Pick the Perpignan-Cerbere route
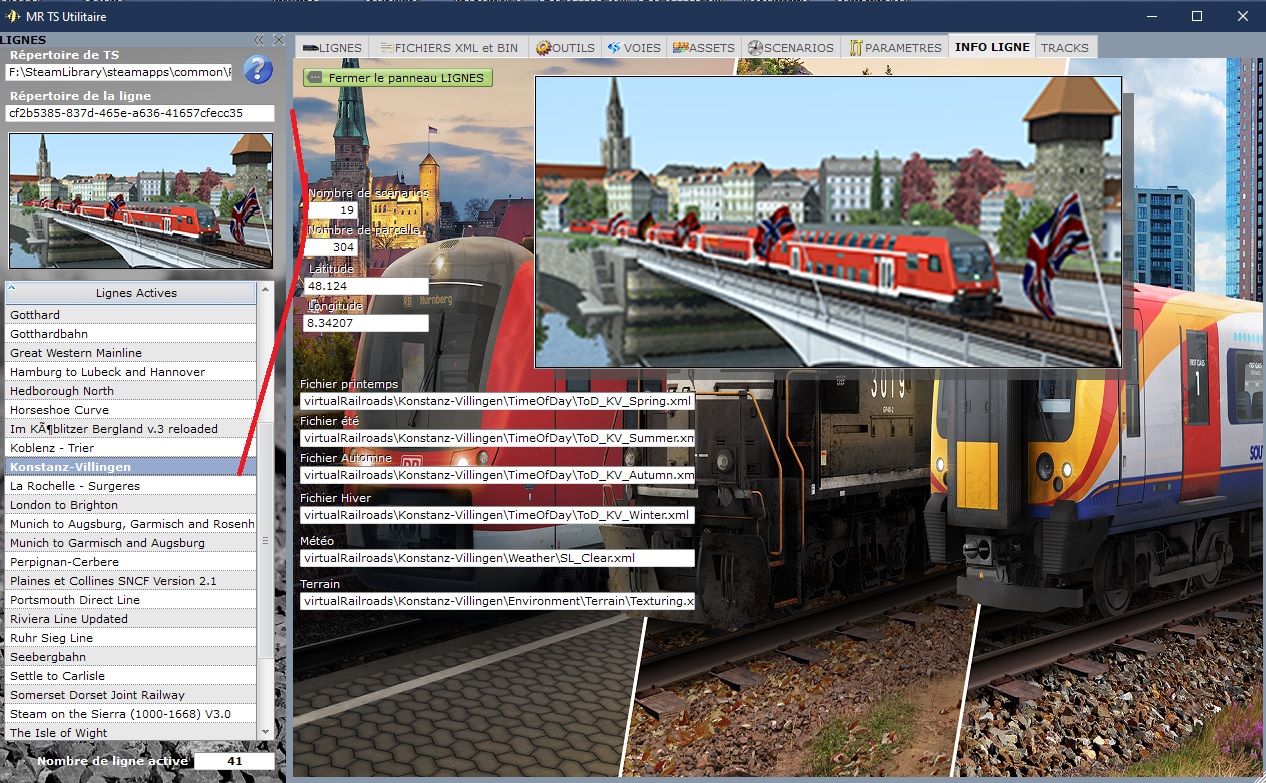The image size is (1266, 783). point(130,562)
